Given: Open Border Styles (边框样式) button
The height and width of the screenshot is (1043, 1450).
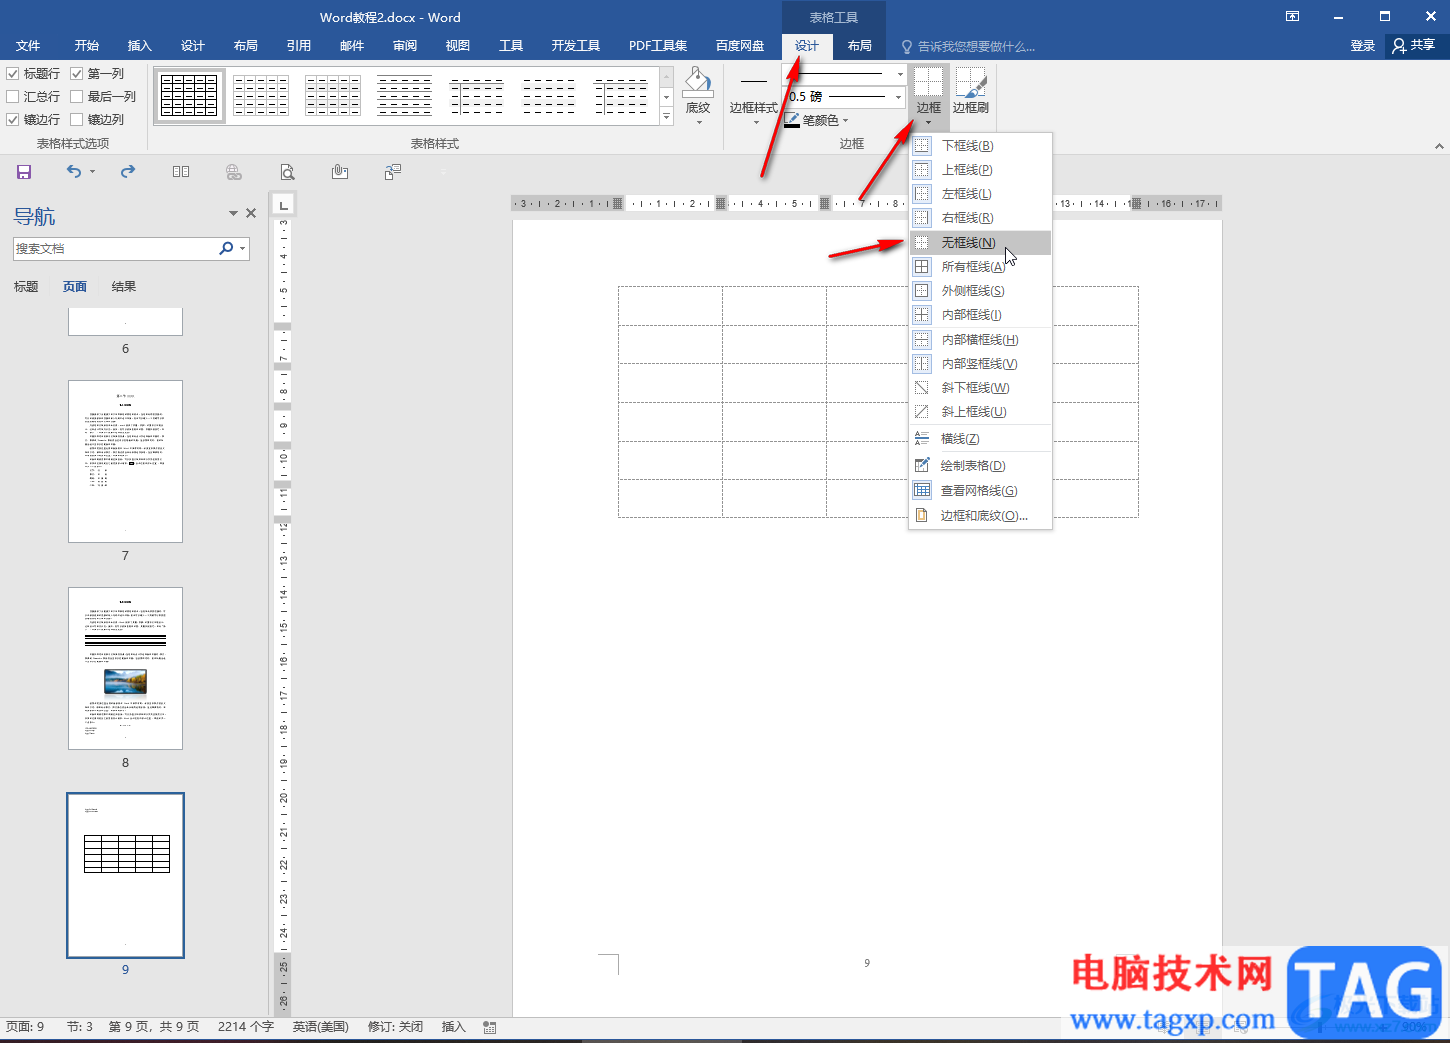Looking at the screenshot, I should [753, 96].
